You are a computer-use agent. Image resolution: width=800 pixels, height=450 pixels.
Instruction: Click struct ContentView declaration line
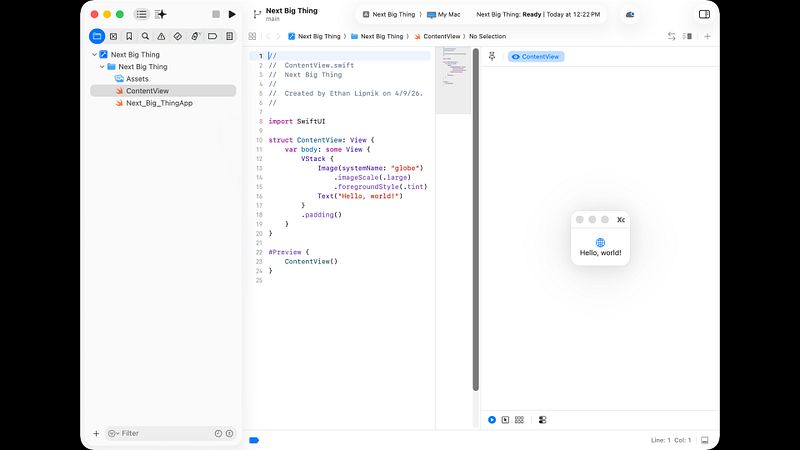[x=321, y=140]
